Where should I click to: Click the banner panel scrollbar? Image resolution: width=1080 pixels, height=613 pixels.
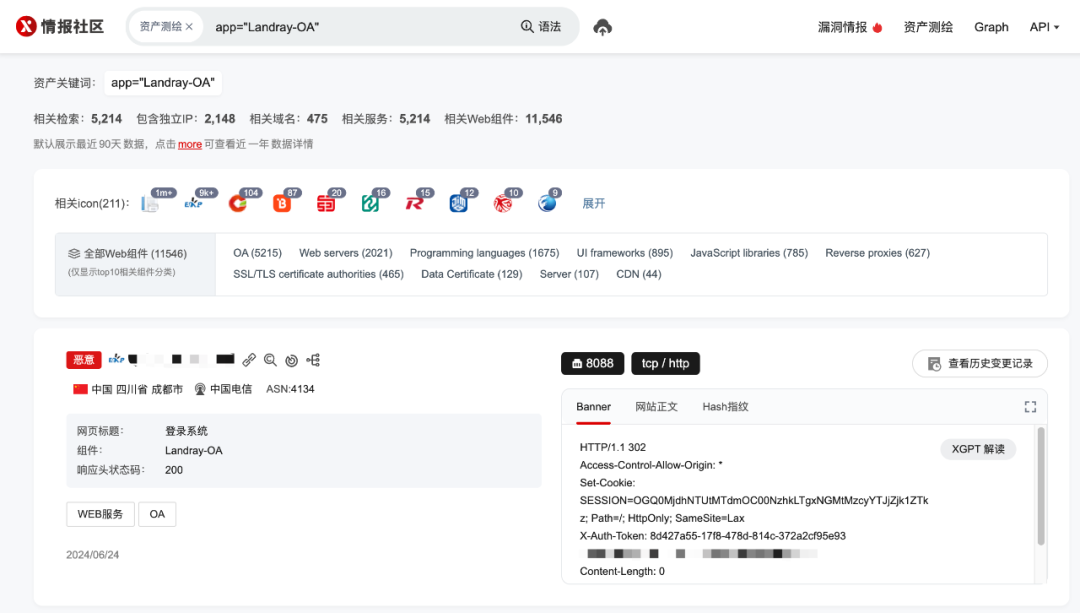[1041, 486]
